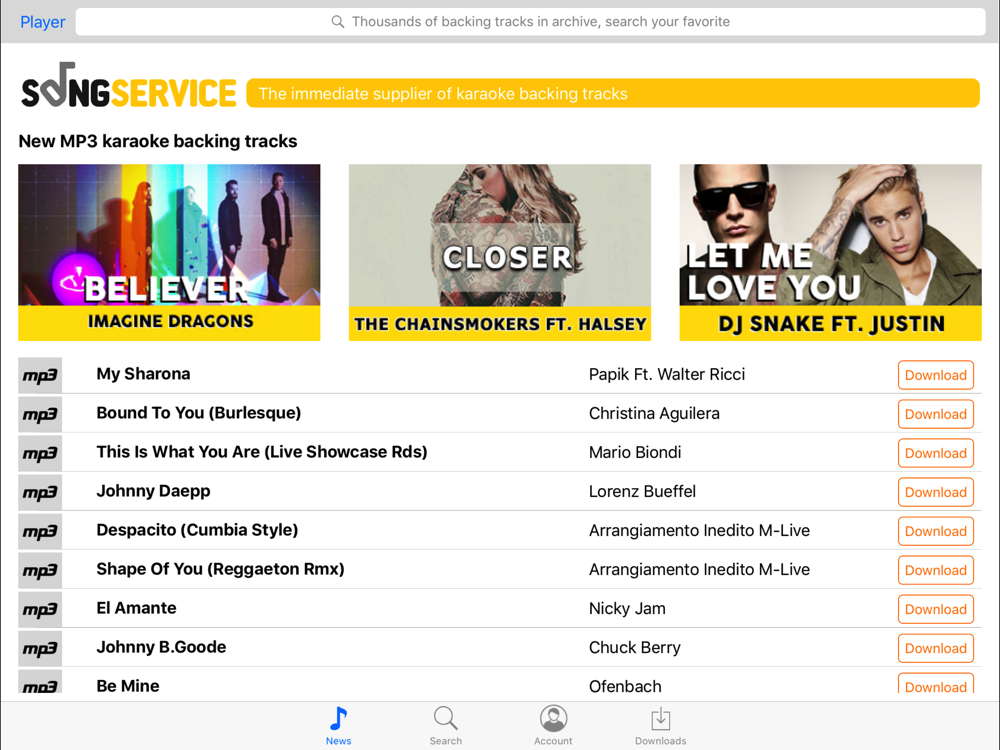This screenshot has height=750, width=1000.
Task: Select the title Bound To You (Burlesque)
Action: pyautogui.click(x=198, y=413)
